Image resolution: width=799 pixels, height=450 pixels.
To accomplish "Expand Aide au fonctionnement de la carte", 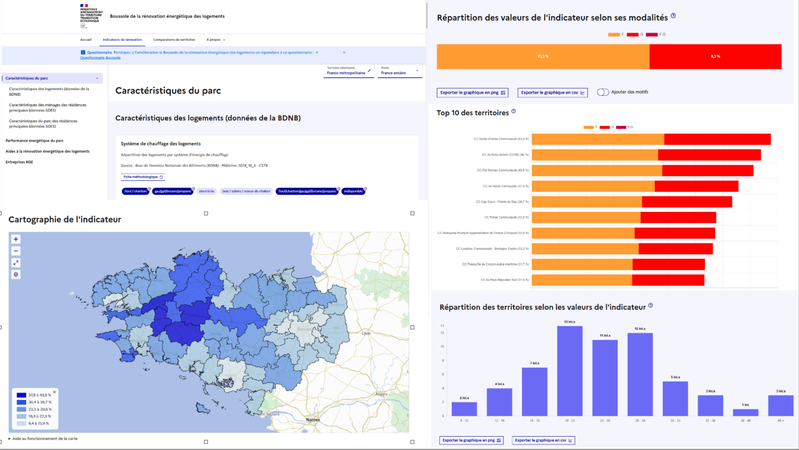I will [43, 438].
